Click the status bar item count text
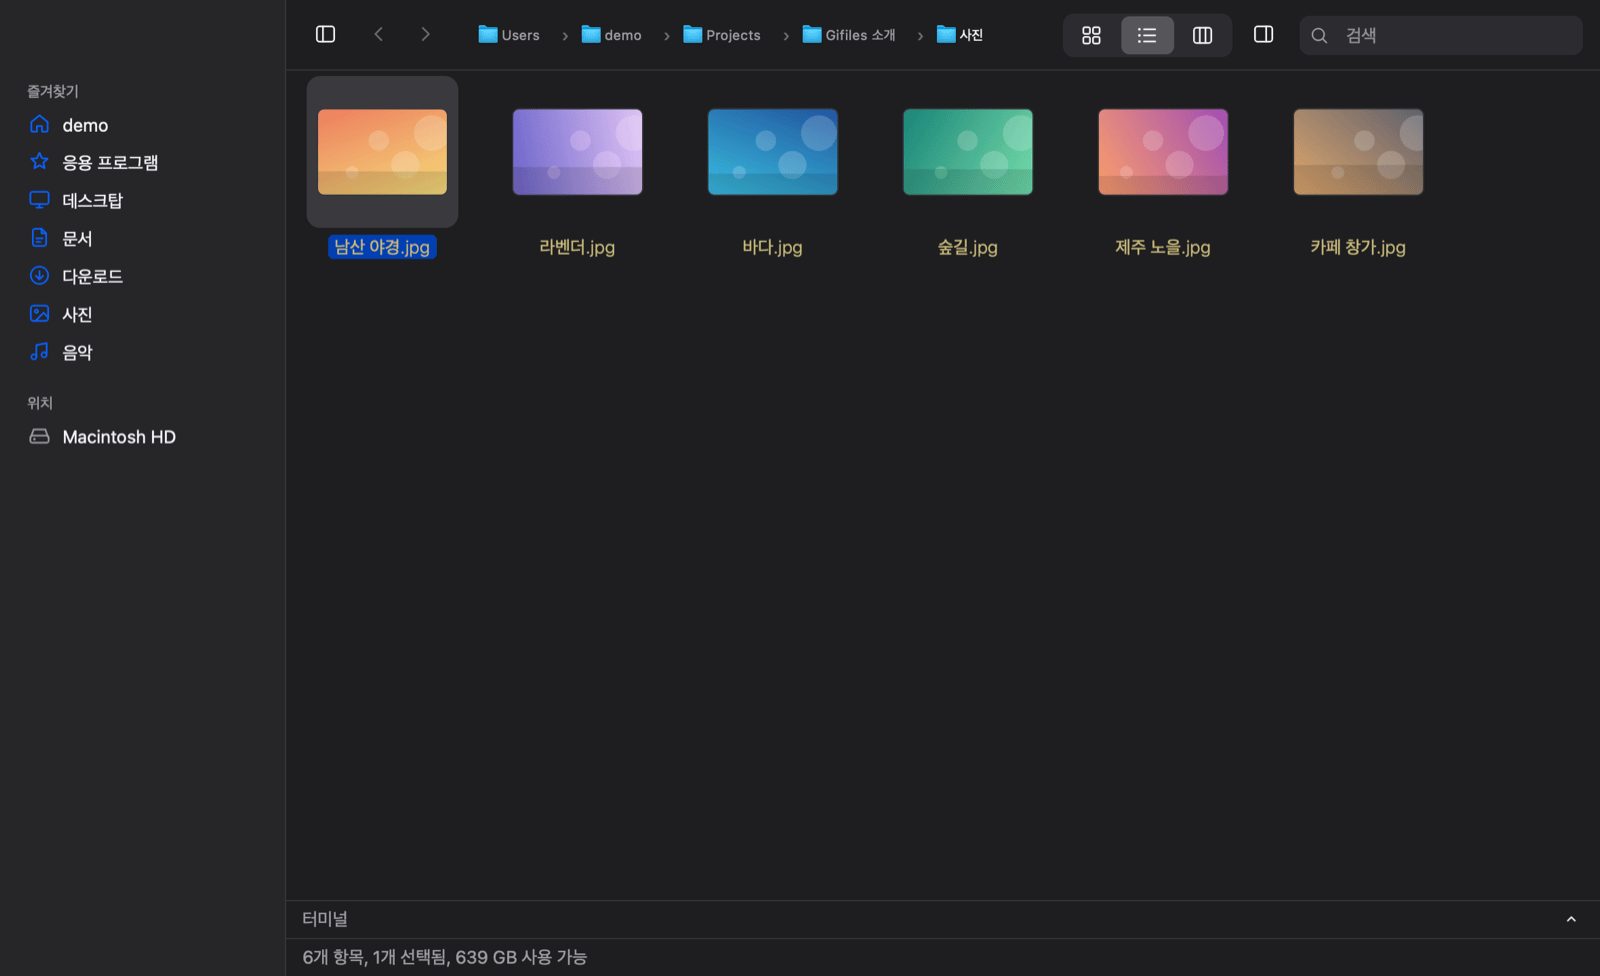Viewport: 1600px width, 976px height. point(445,957)
